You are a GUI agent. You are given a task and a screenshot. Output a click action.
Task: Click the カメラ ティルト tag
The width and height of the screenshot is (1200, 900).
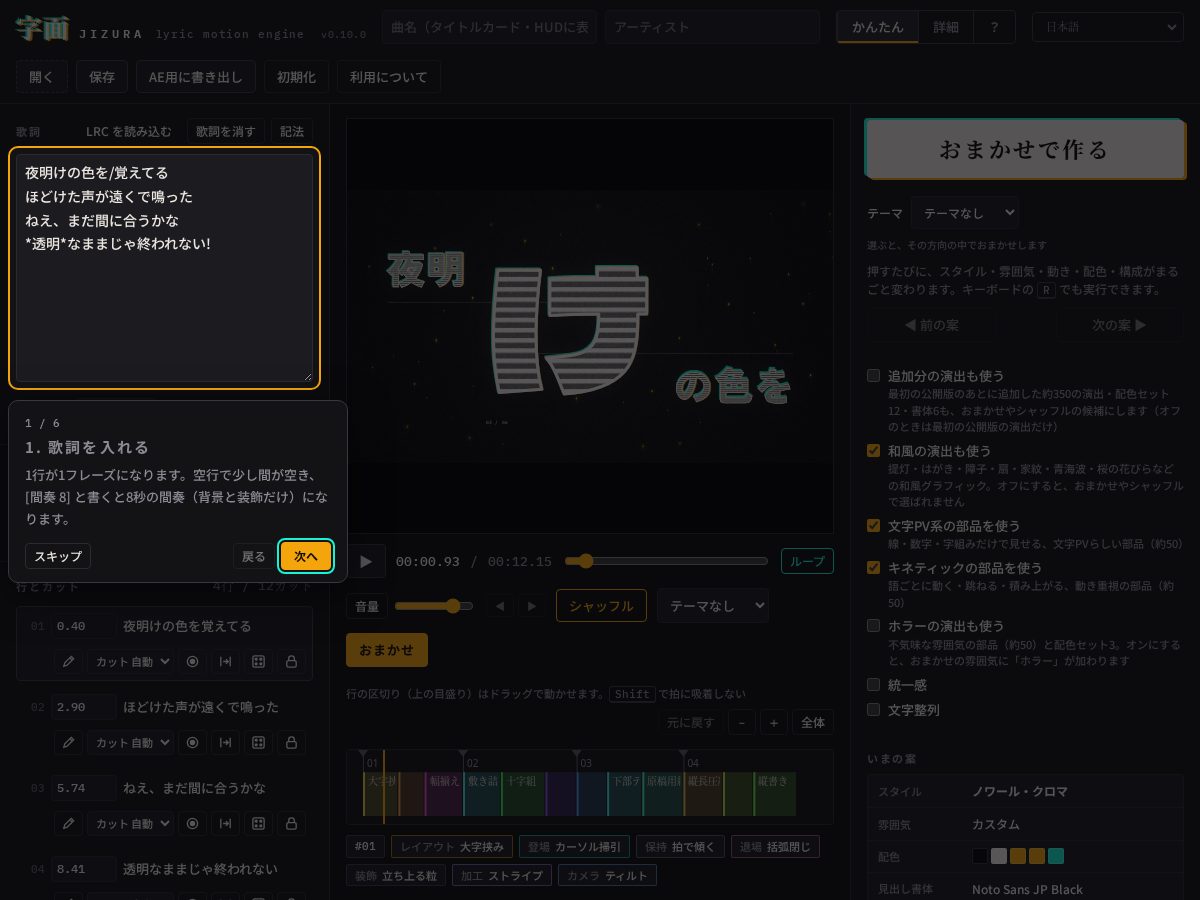[x=607, y=876]
